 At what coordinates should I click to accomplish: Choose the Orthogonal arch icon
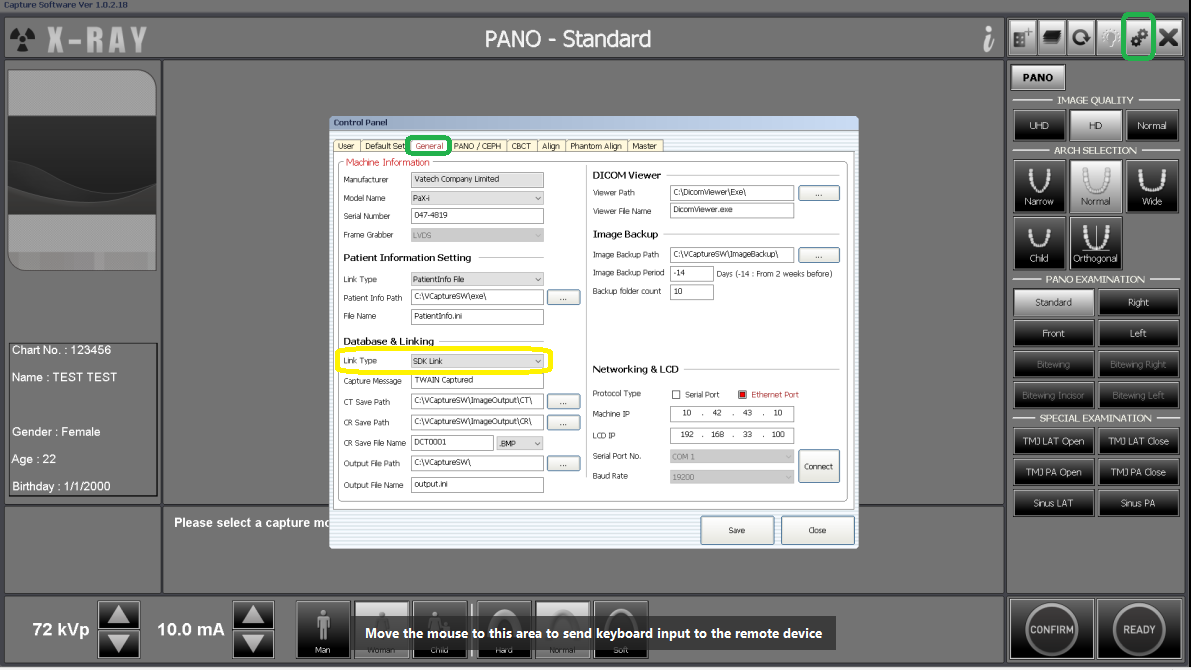click(x=1095, y=243)
